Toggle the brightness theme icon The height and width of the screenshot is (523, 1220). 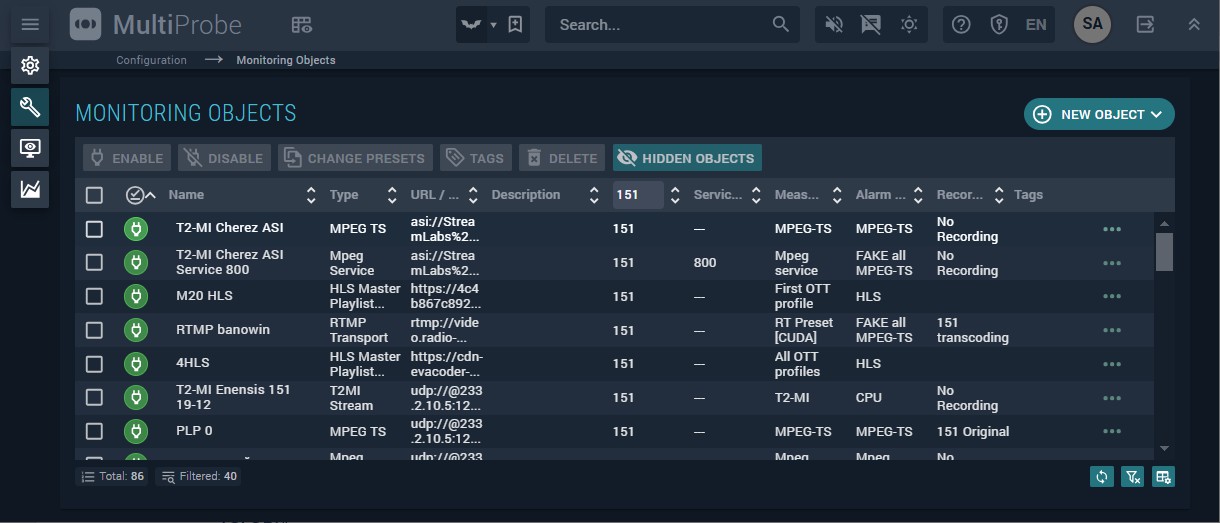909,25
